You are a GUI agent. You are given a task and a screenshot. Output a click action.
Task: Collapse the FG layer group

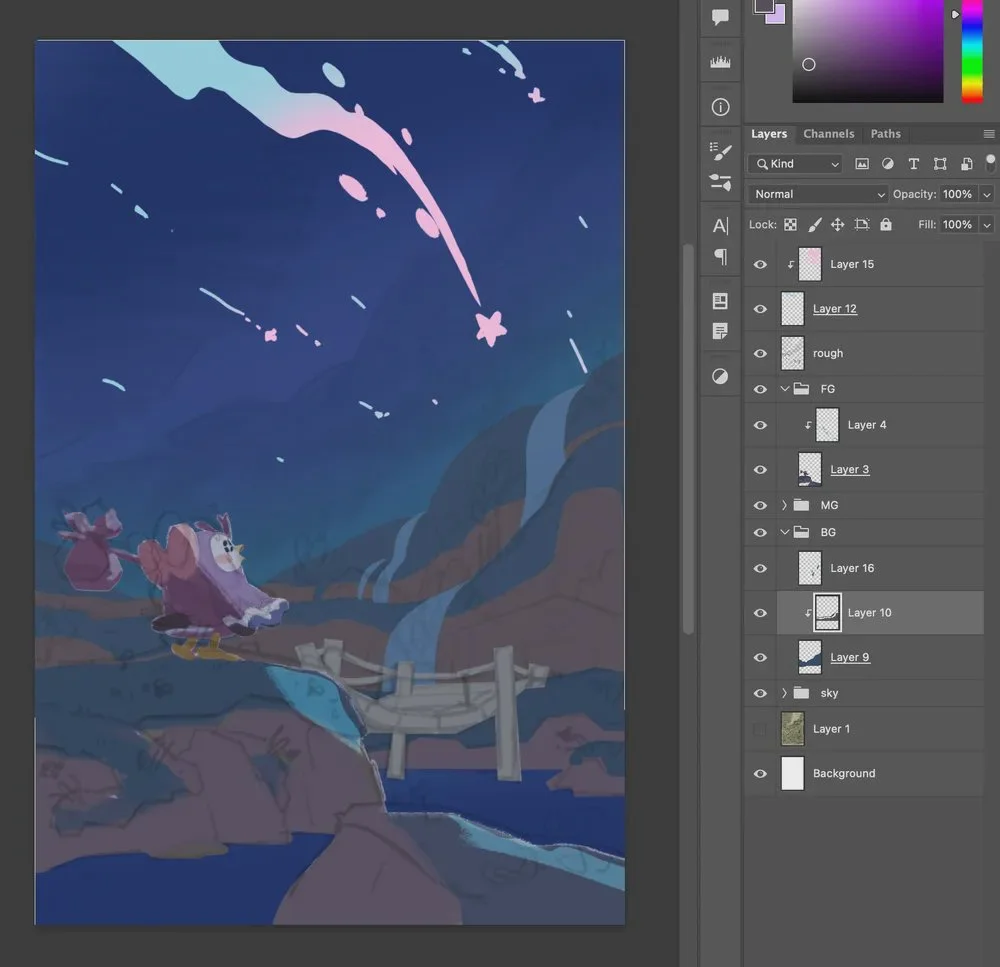click(x=784, y=389)
